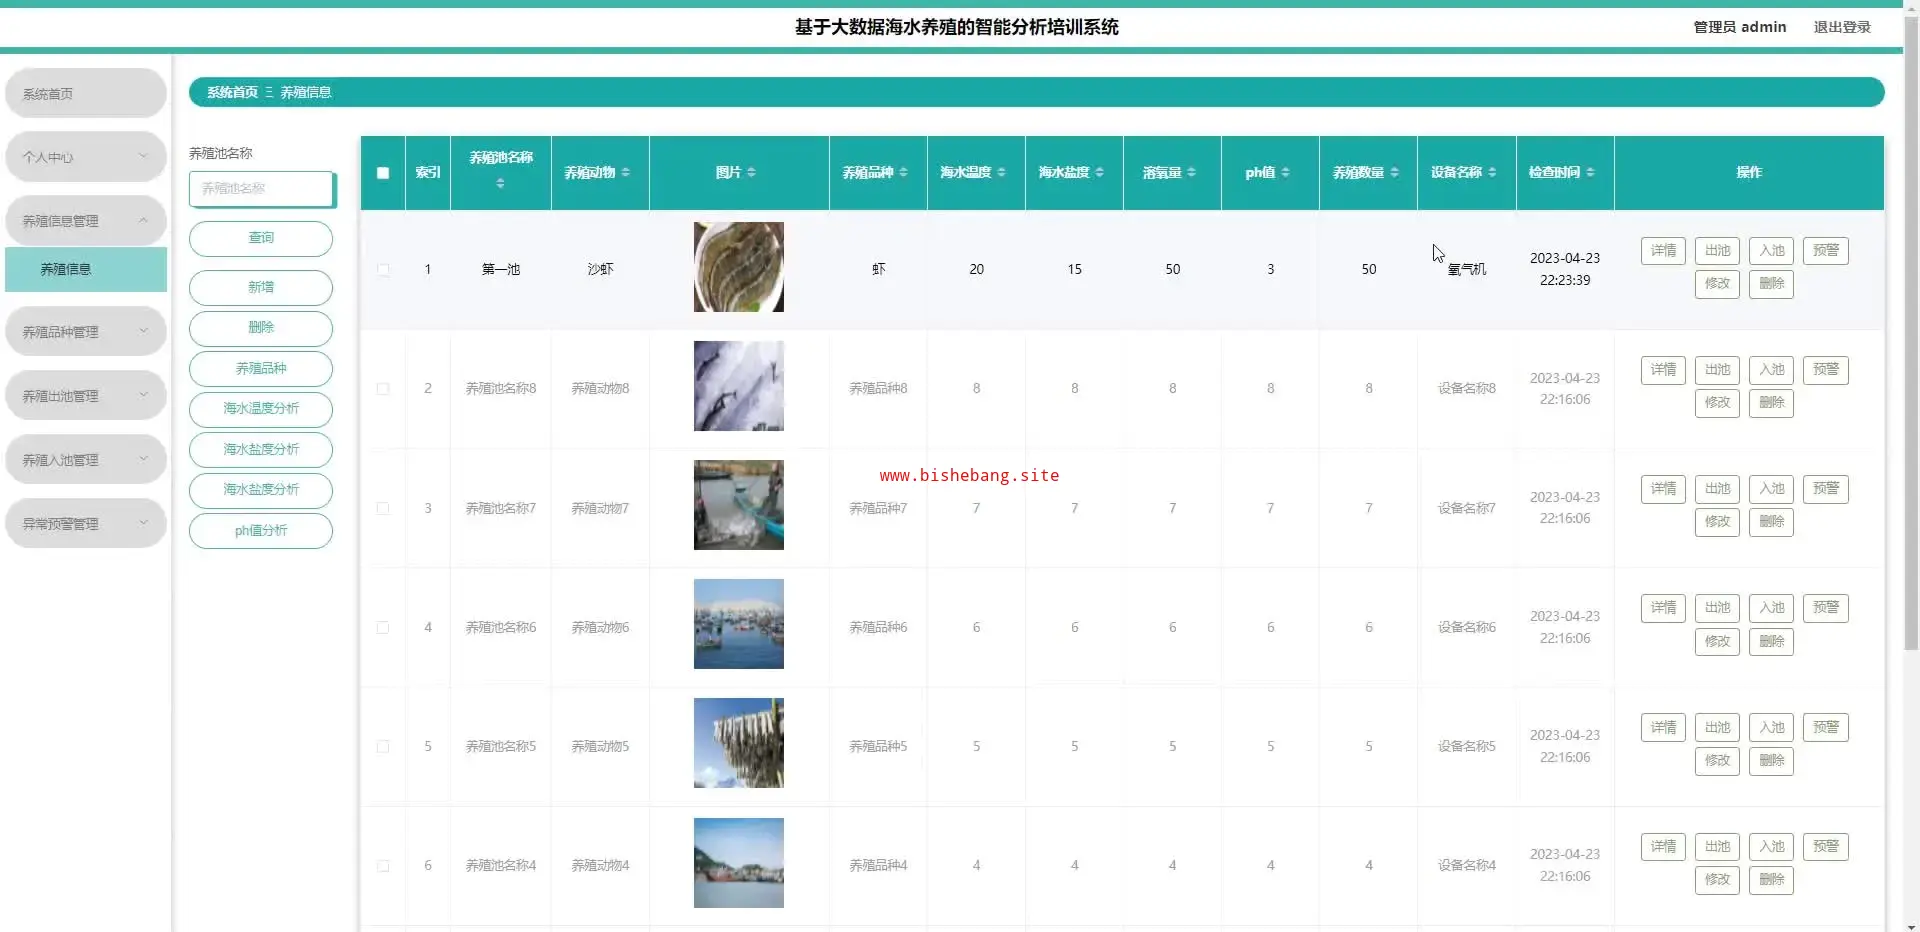
Task: Sort by 养殖数量 column icon
Action: click(1394, 173)
